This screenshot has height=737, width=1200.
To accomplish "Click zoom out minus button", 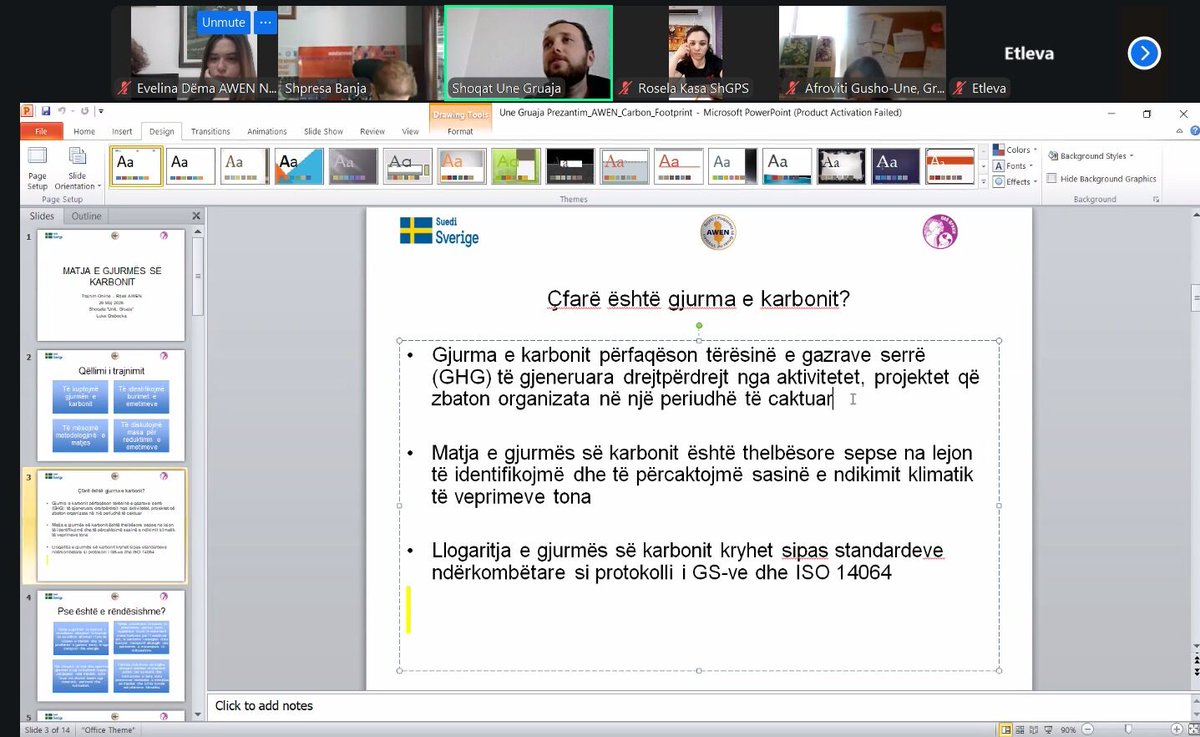I will pos(1089,730).
